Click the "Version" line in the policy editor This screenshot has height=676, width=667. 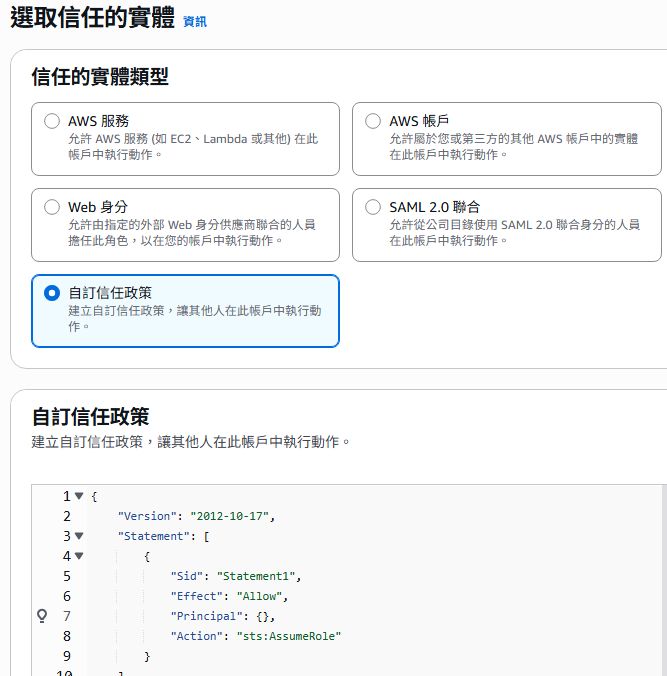click(x=196, y=516)
